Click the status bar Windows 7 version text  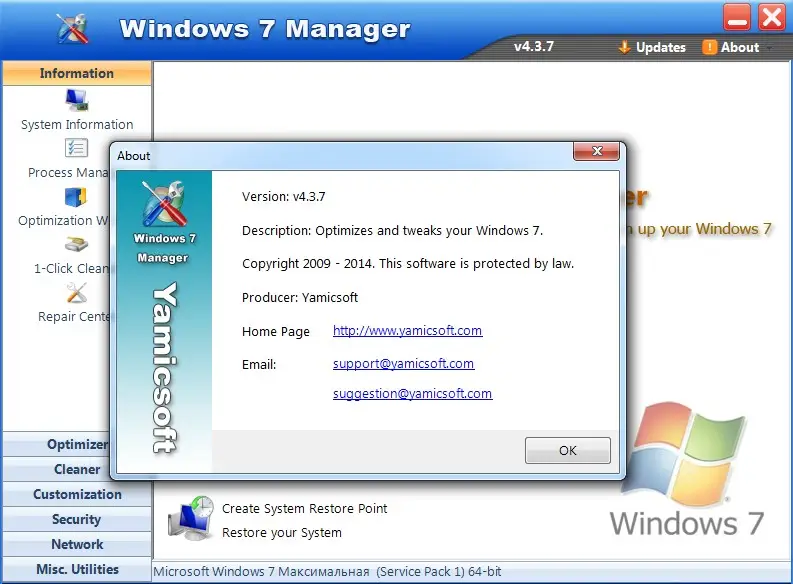coord(327,572)
